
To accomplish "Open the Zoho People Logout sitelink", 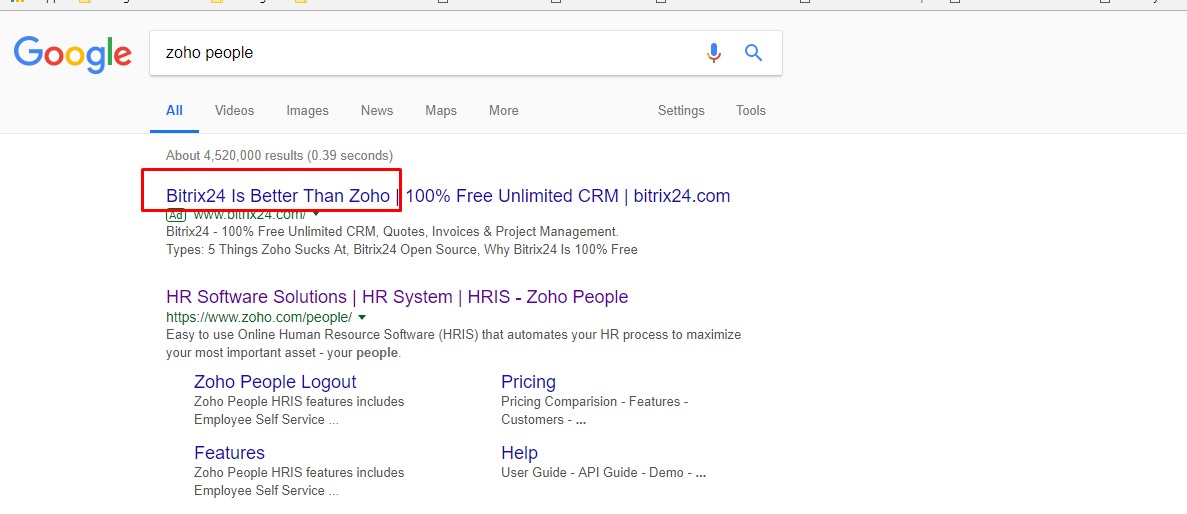I will click(275, 382).
